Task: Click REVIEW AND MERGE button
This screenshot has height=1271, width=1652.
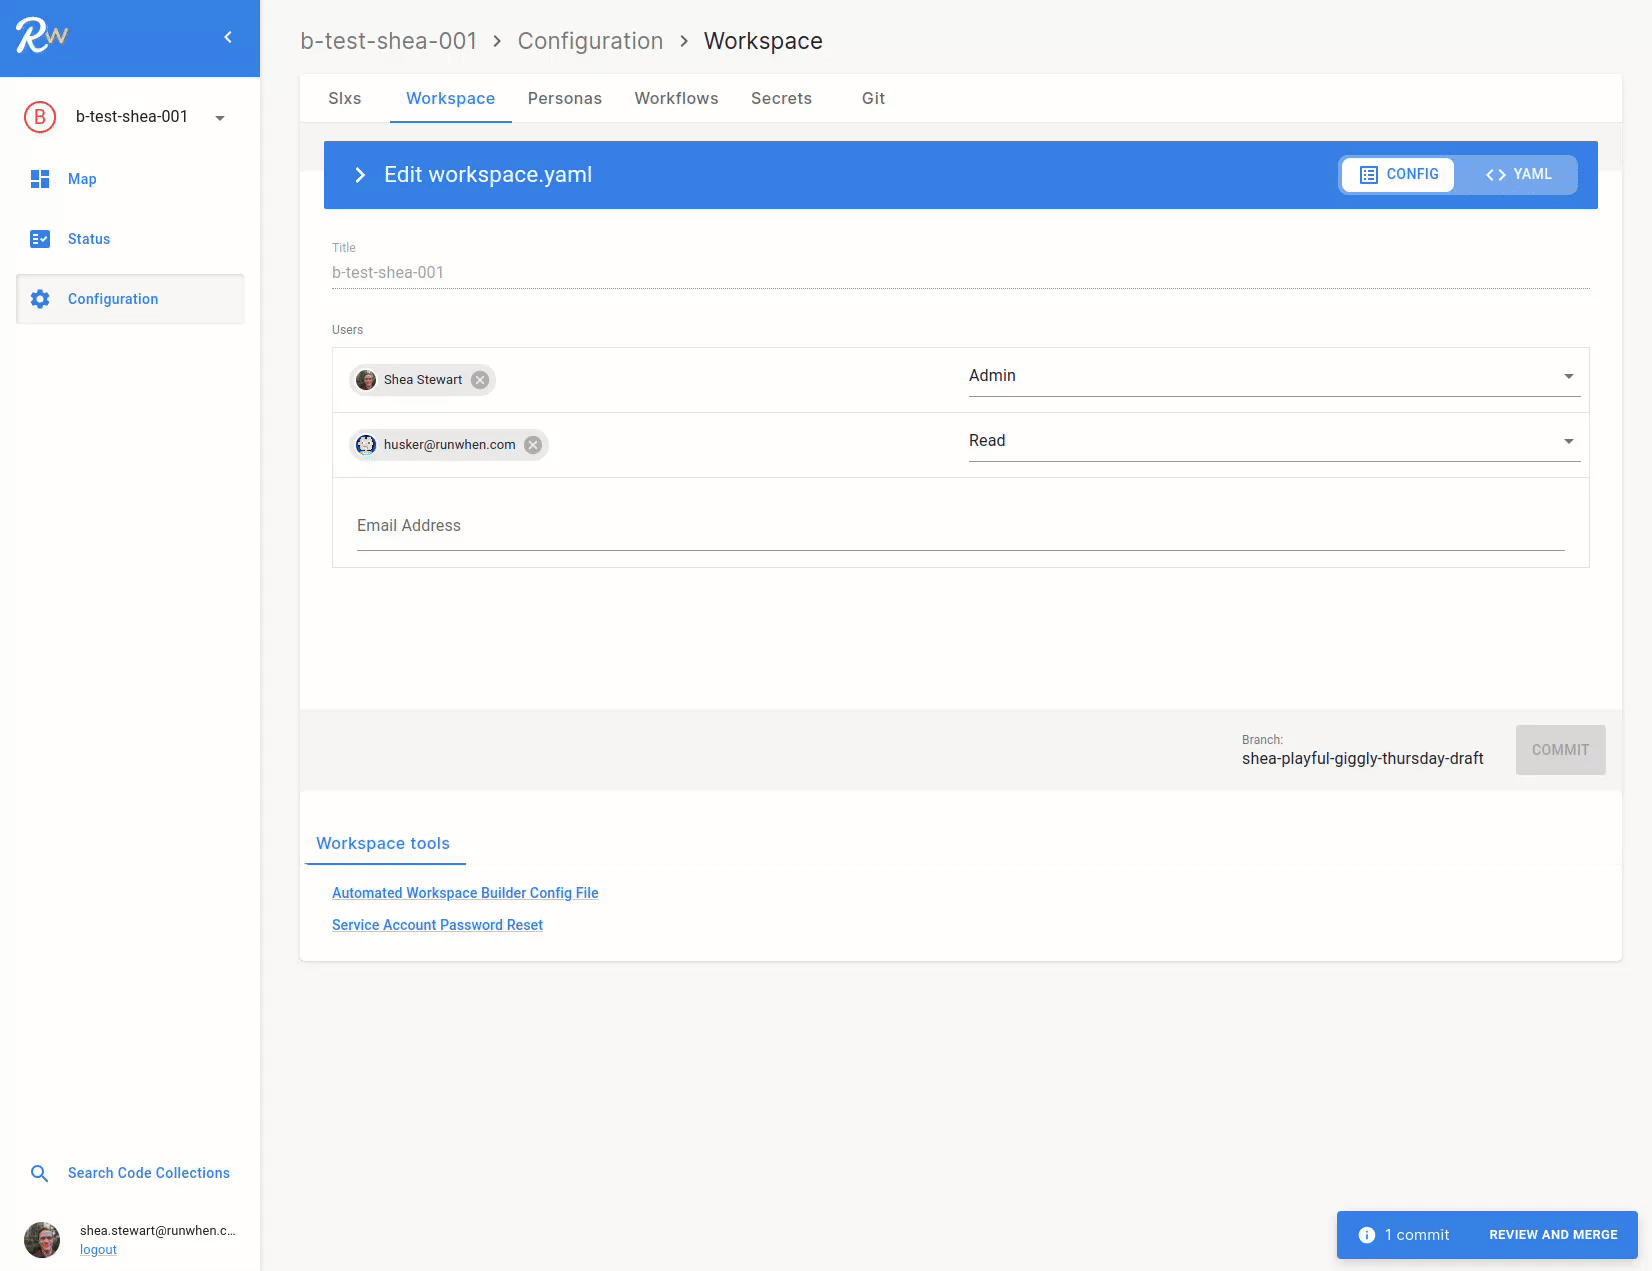Action: (1552, 1235)
